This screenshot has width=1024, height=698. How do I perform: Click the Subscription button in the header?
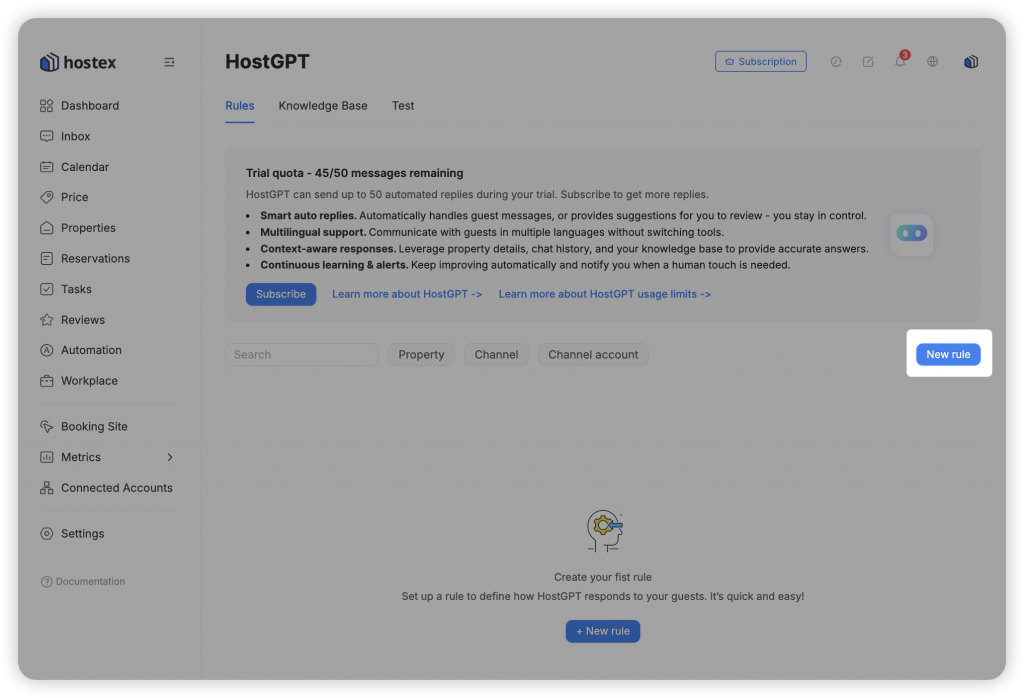761,62
